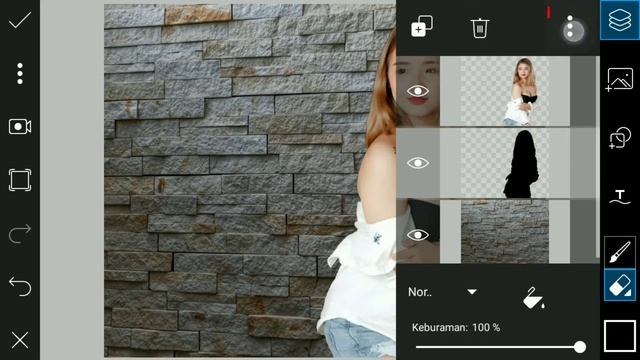Image resolution: width=640 pixels, height=360 pixels.
Task: Add a new layer via plus-duplicate icon
Action: [x=422, y=27]
